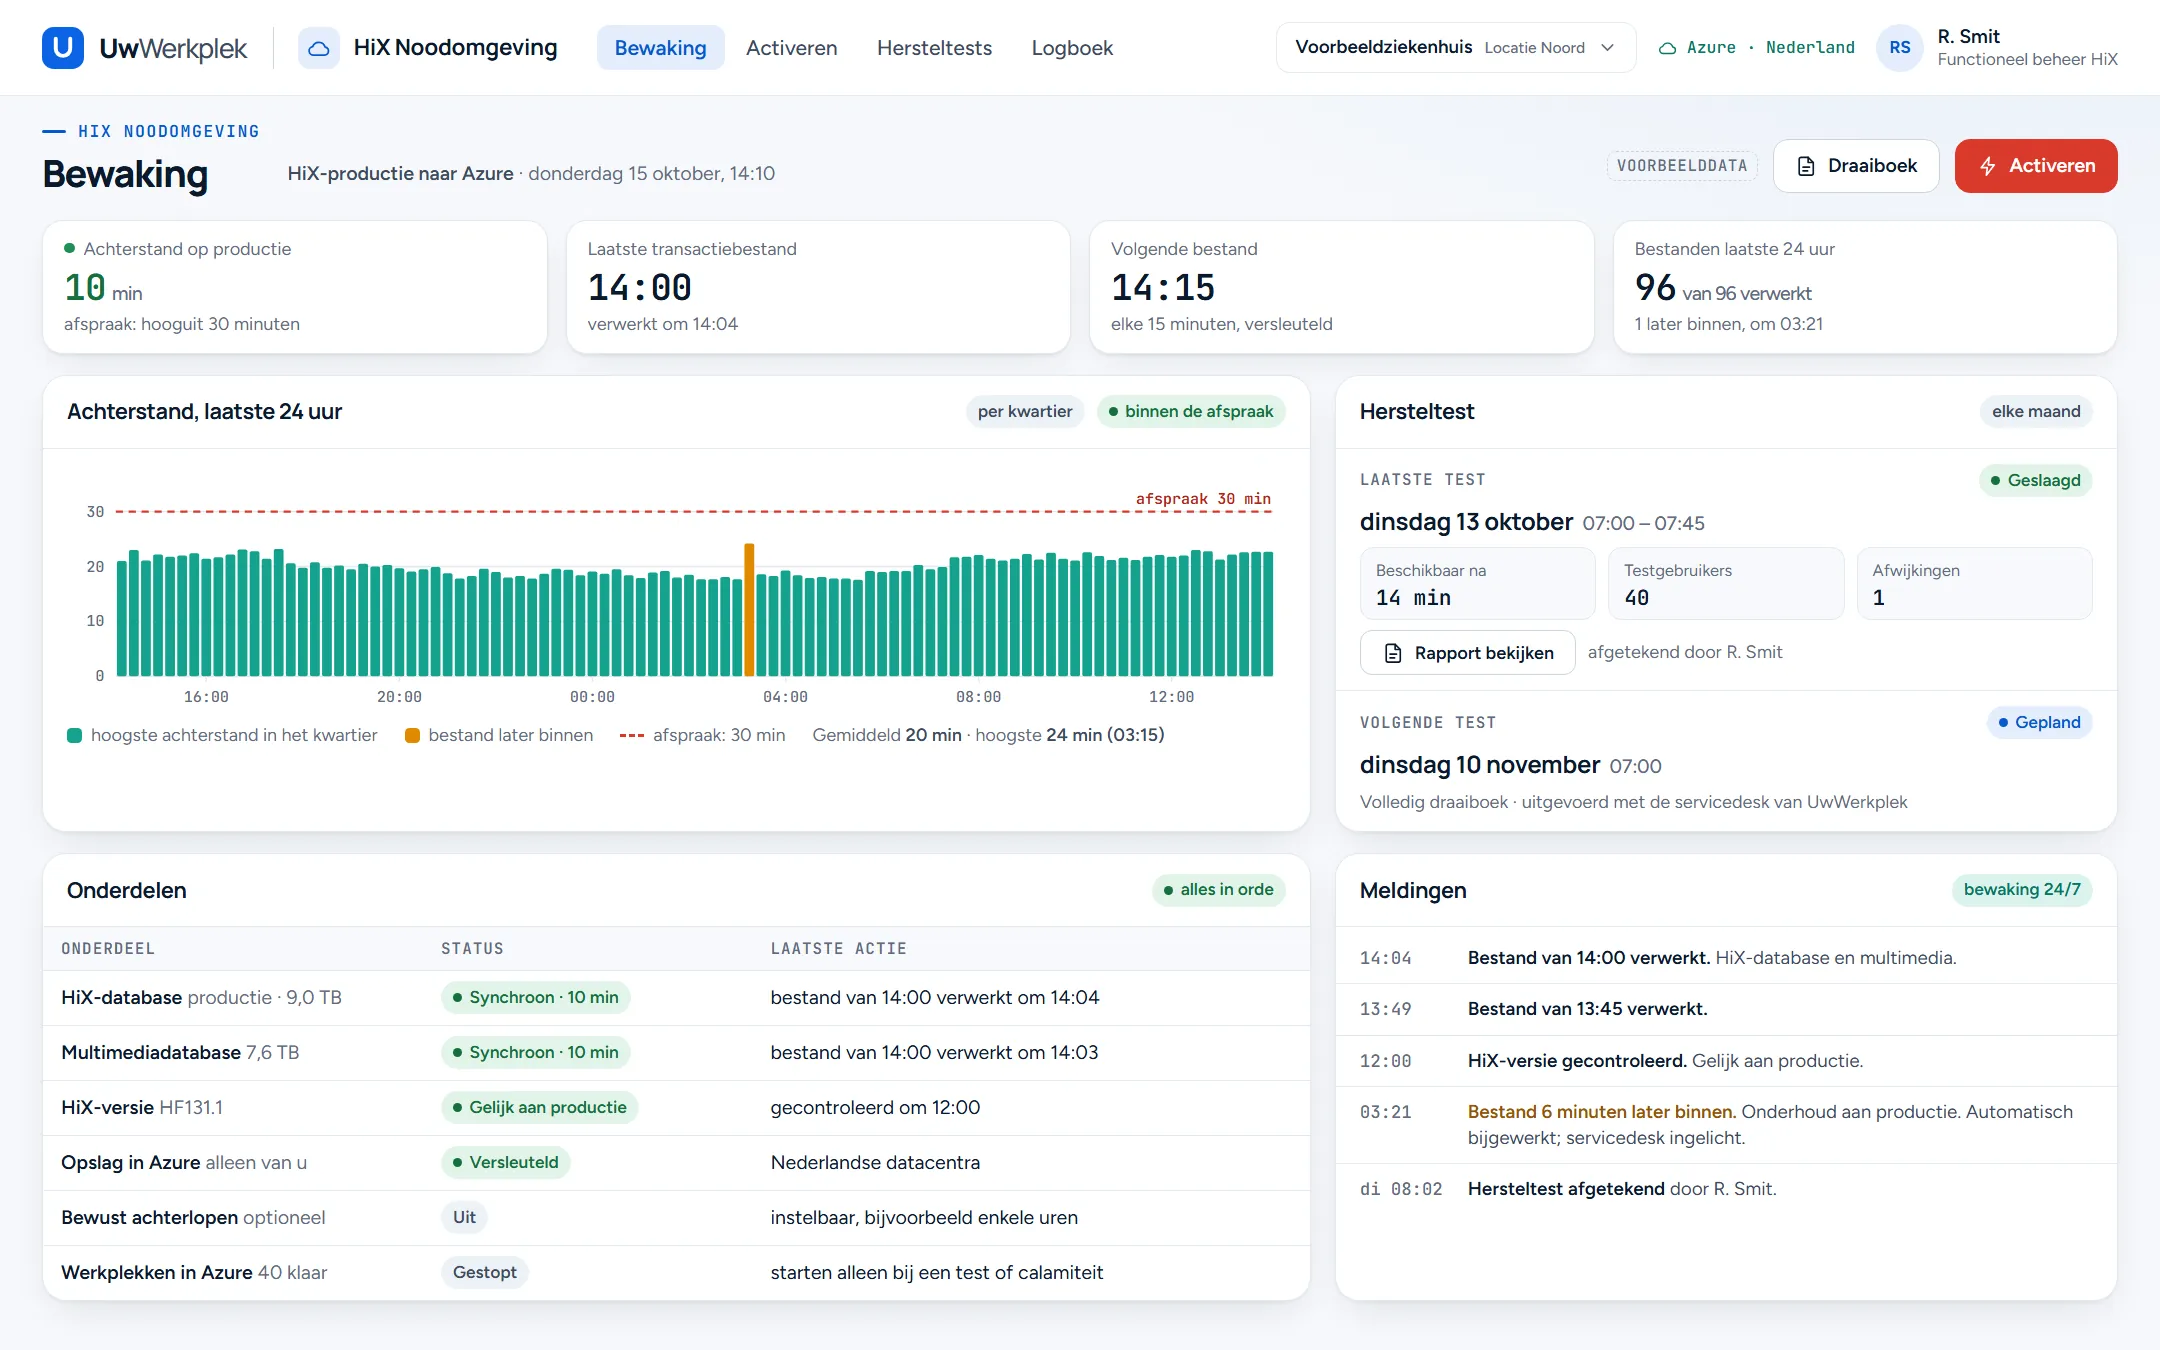Click the Voorbeeldziekenhuis location name

click(1383, 47)
